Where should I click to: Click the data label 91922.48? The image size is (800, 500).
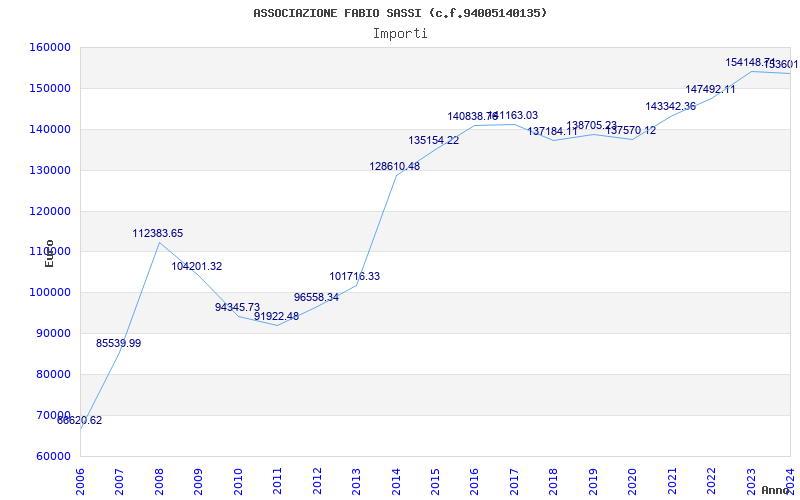tap(277, 316)
